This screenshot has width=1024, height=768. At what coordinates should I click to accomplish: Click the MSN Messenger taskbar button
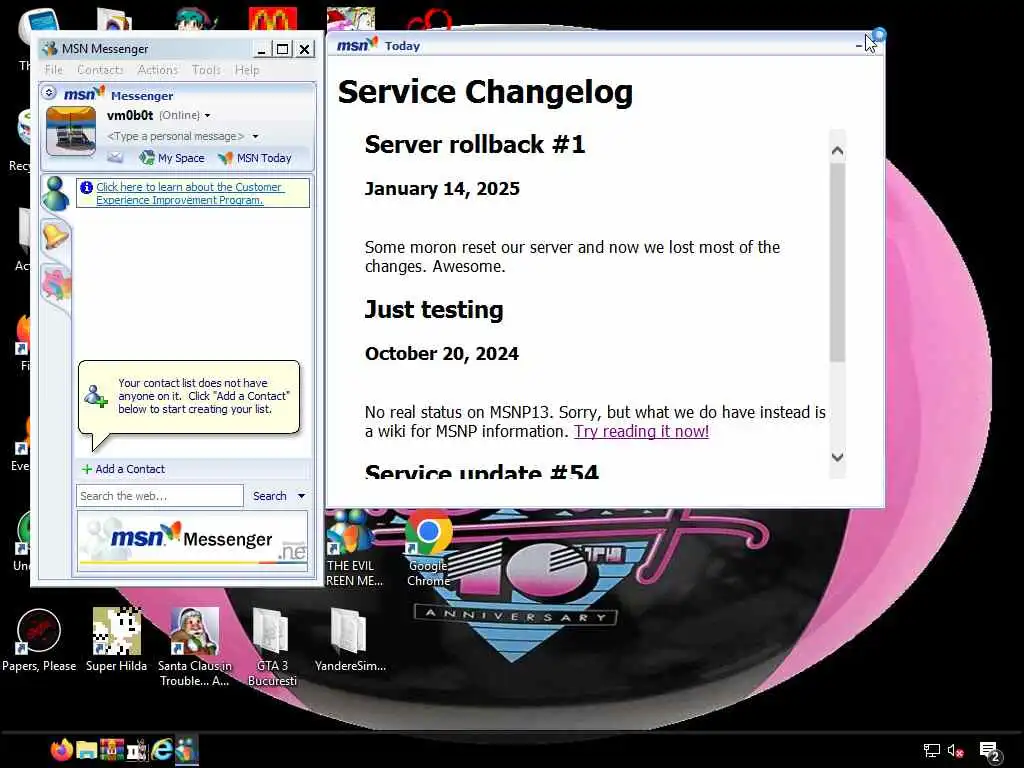[186, 750]
